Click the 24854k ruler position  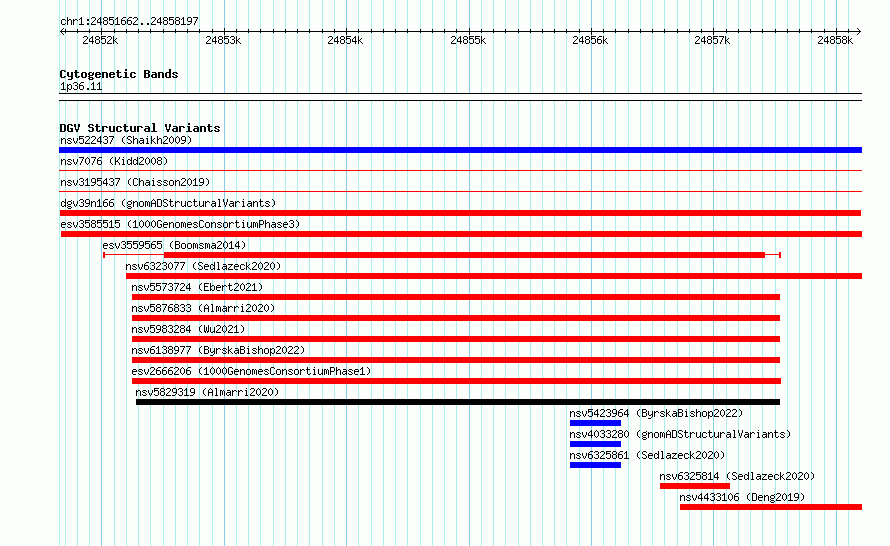345,40
